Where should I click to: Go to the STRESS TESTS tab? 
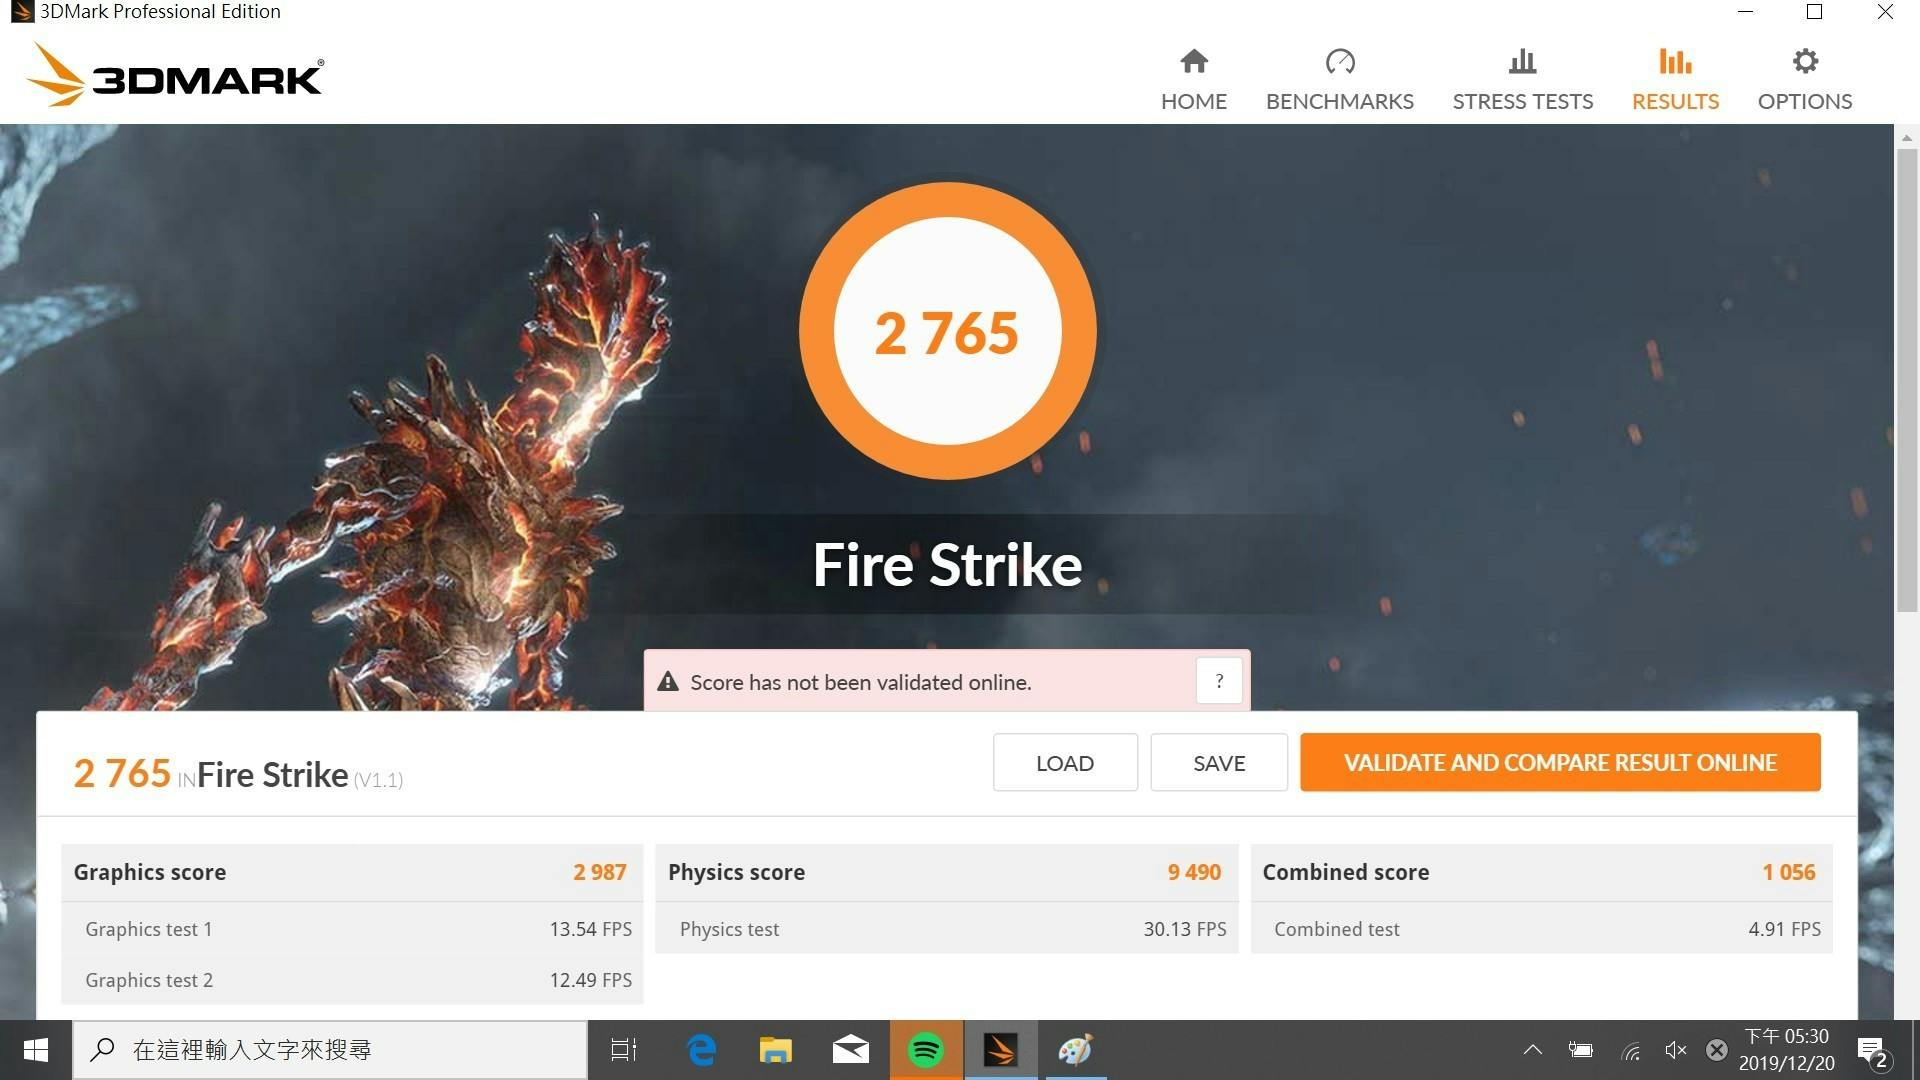(x=1522, y=101)
